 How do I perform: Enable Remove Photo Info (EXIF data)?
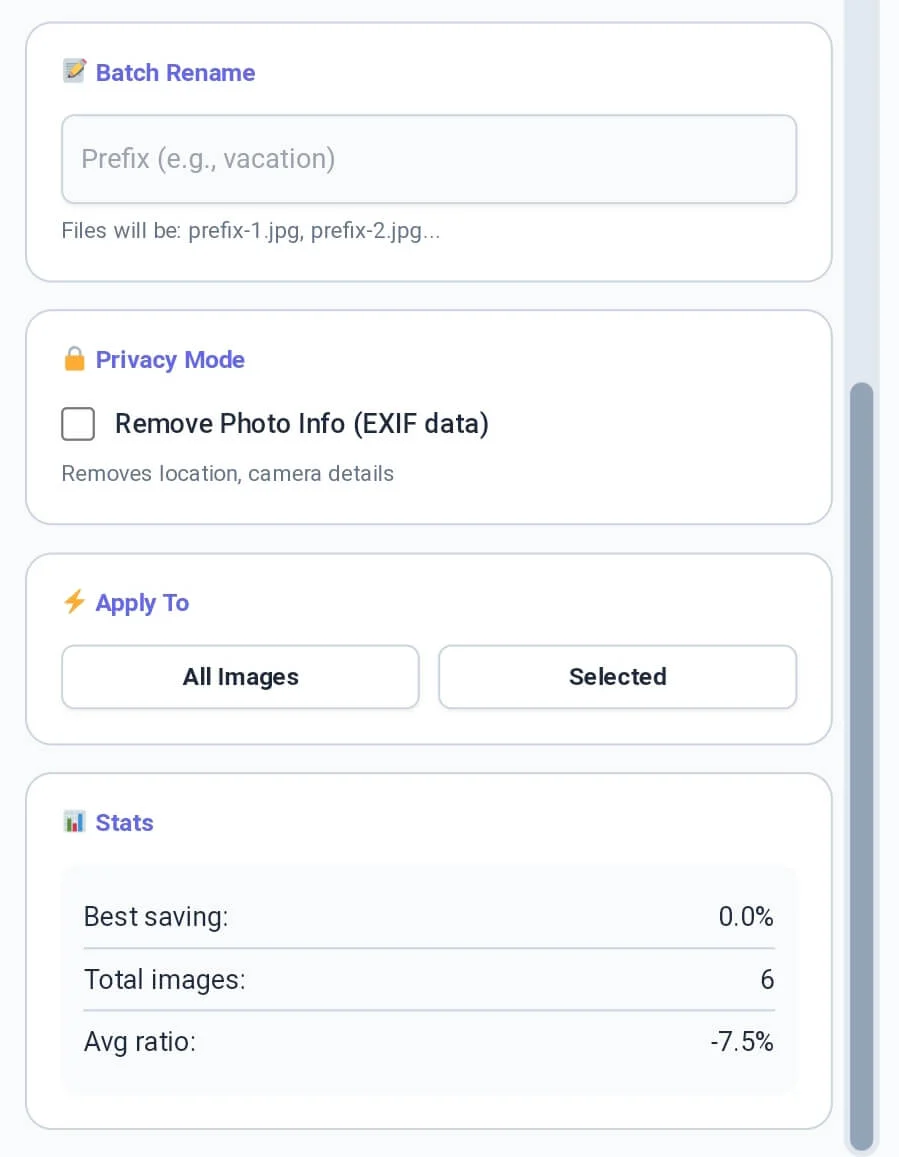tap(77, 424)
